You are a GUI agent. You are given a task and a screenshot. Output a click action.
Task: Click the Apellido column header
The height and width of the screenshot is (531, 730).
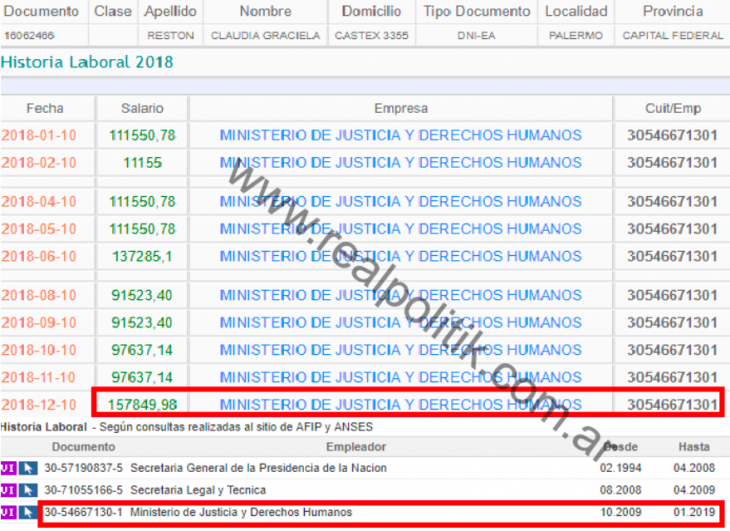(170, 11)
